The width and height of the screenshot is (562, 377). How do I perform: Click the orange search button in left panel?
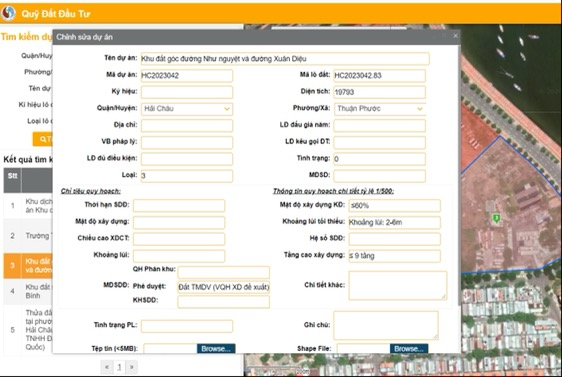[43, 139]
